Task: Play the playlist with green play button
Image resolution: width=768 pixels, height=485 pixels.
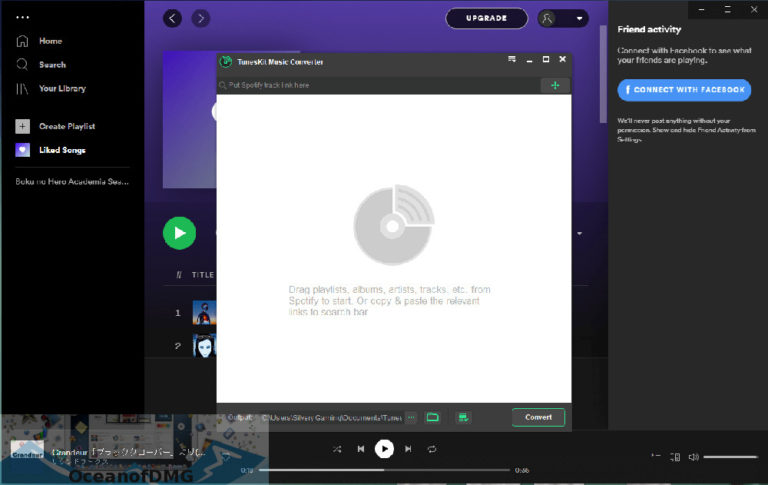Action: coord(179,233)
